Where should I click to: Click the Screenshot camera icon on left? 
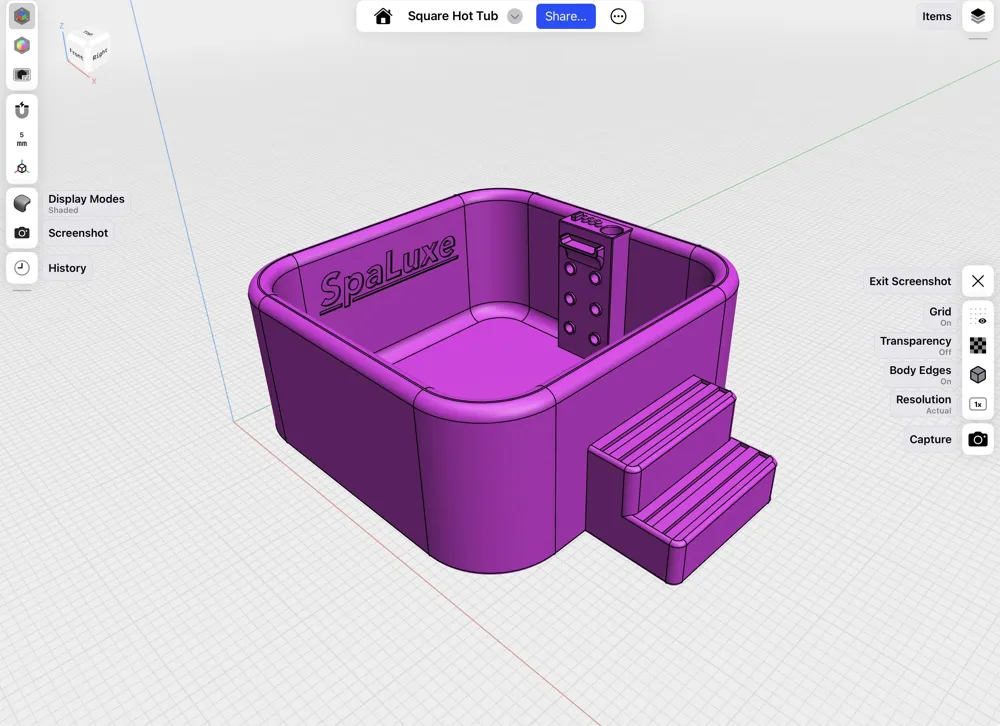click(22, 233)
